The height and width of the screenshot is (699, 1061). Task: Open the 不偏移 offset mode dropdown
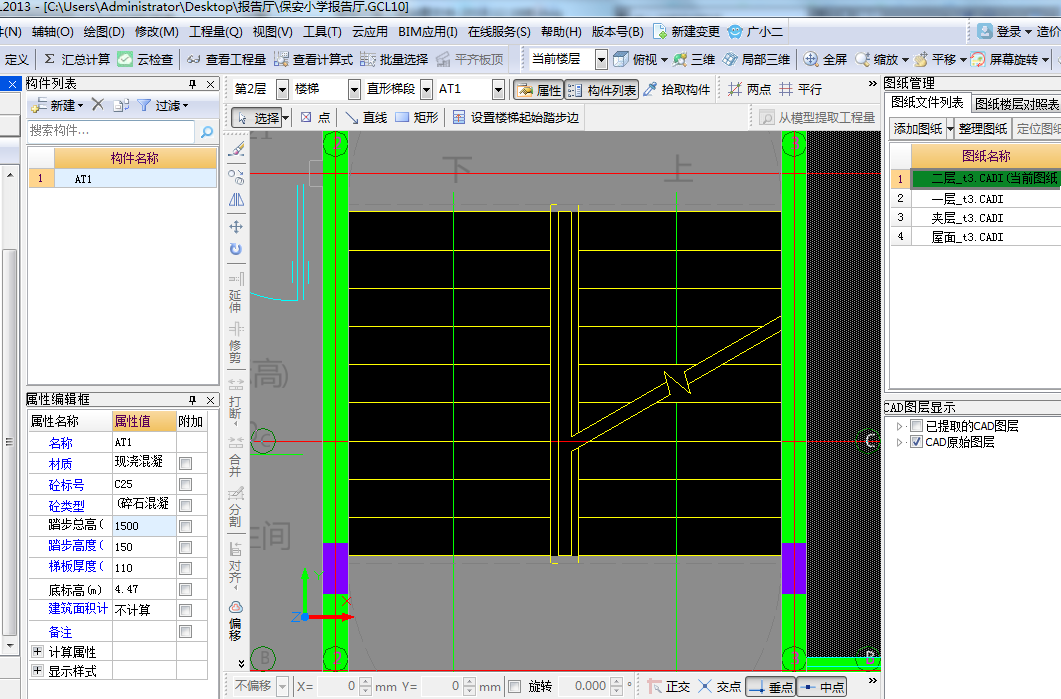(x=283, y=687)
